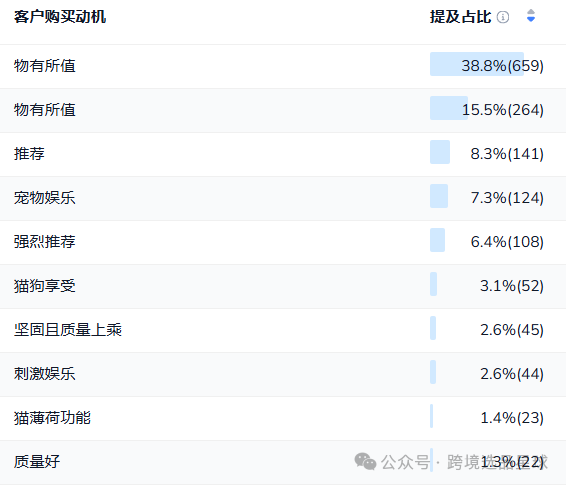Viewport: 566px width, 485px height.
Task: Click the percentage bar in the 强烈推荐 row
Action: [437, 240]
